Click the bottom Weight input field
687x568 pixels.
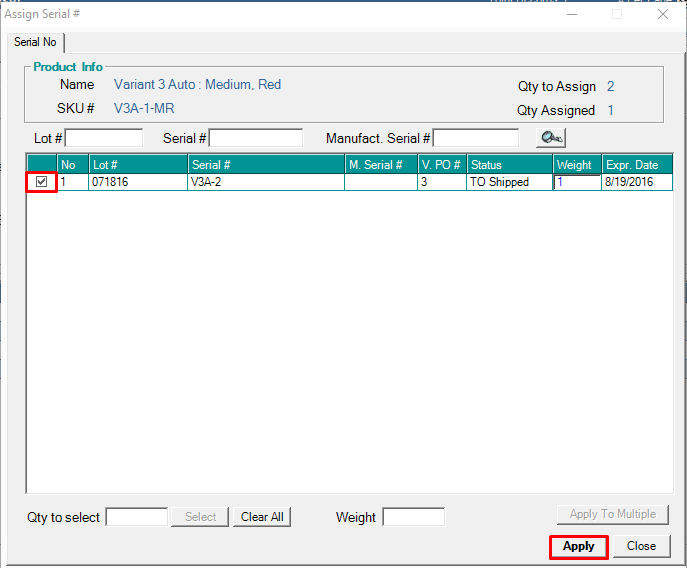[x=413, y=517]
